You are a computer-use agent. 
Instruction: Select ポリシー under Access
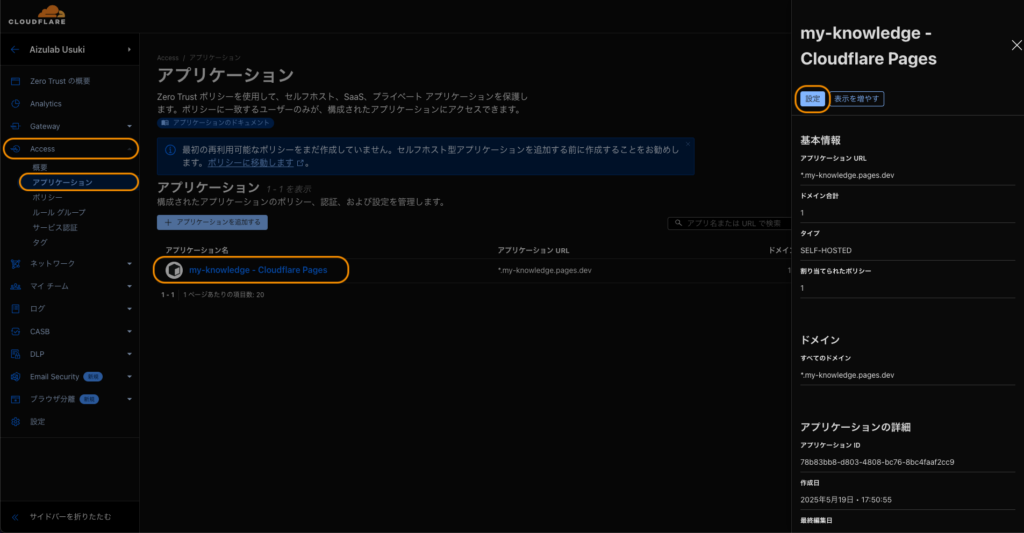(x=48, y=197)
